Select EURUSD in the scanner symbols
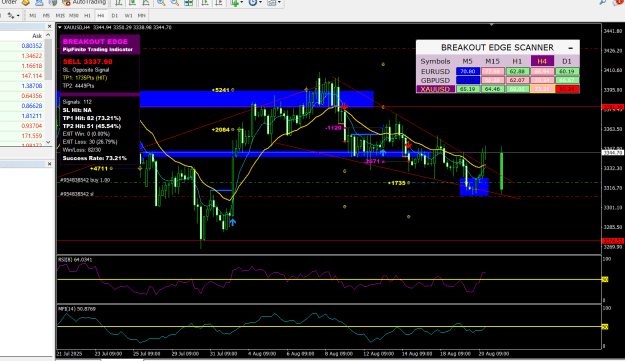Image resolution: width=625 pixels, height=361 pixels. click(x=435, y=72)
